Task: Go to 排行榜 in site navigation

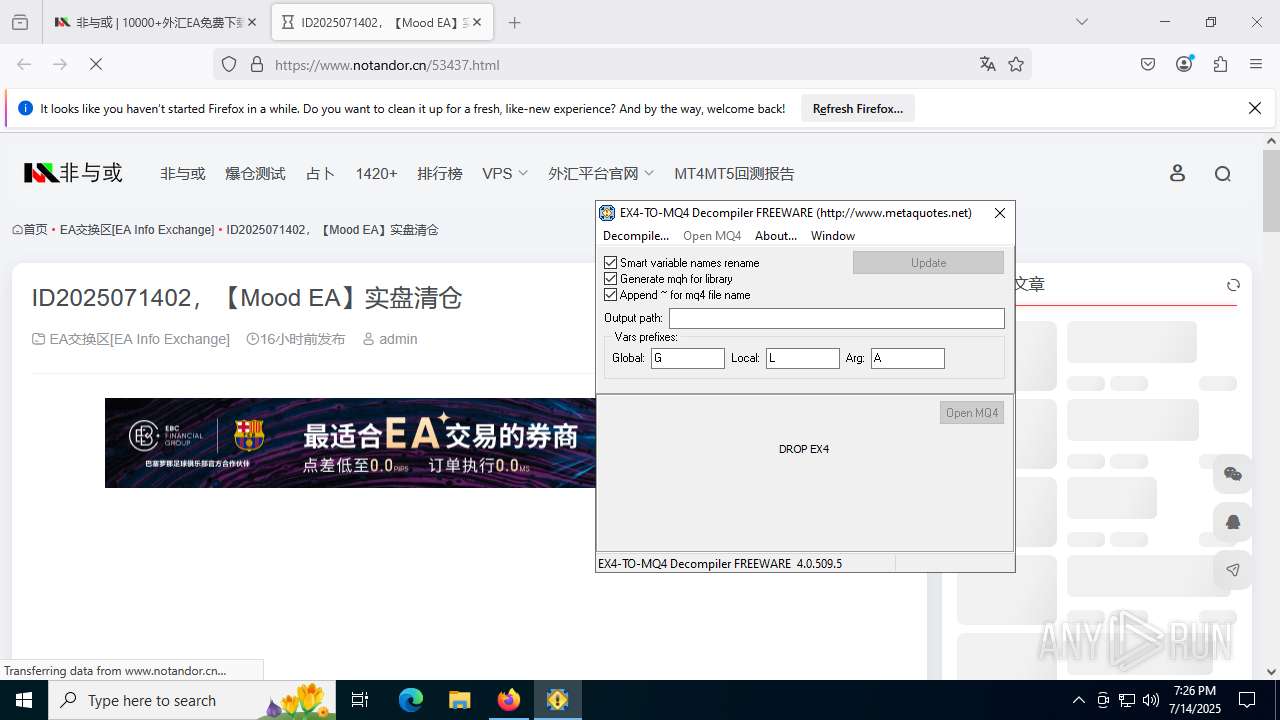Action: [x=440, y=173]
